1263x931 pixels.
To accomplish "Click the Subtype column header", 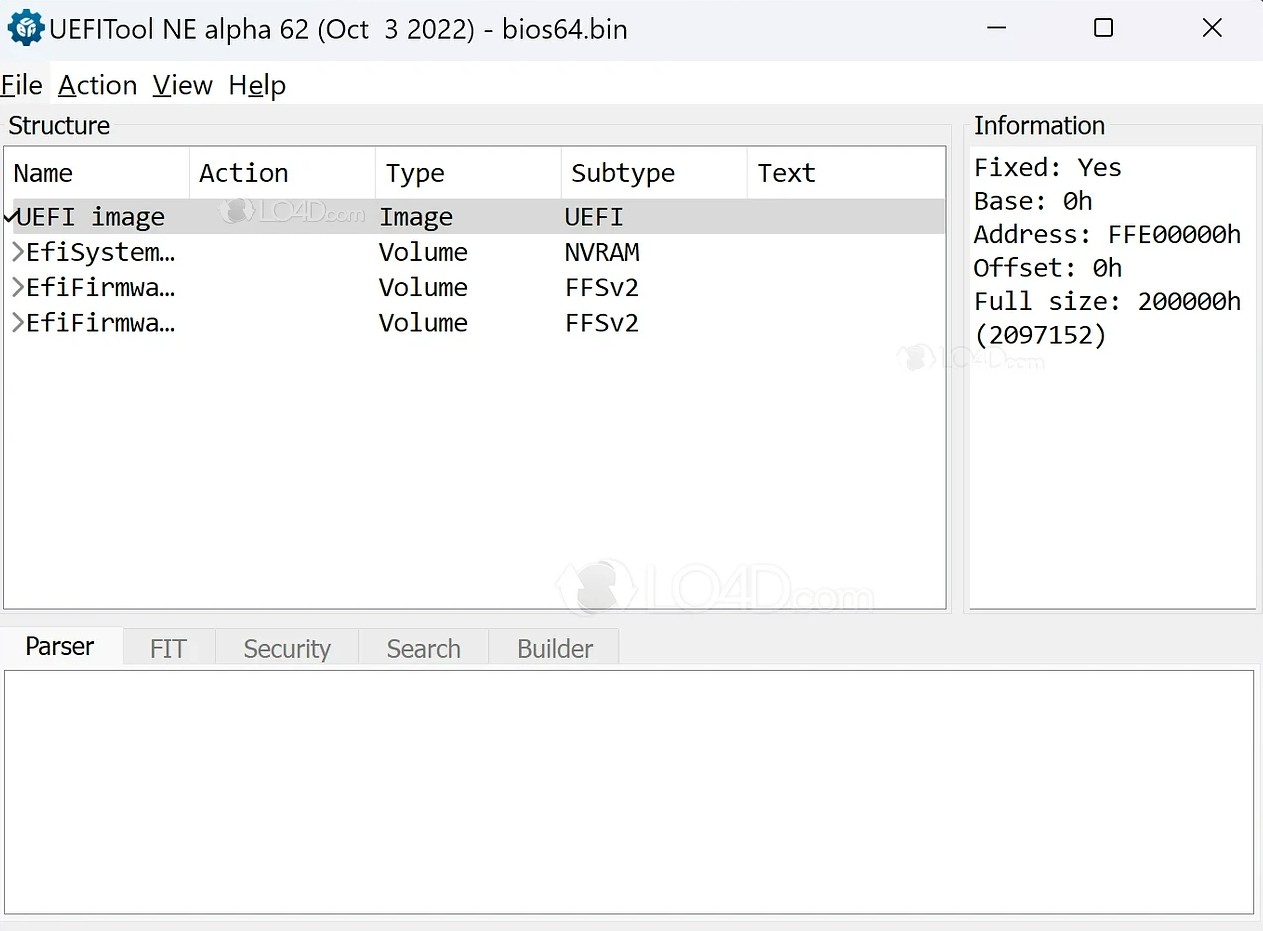I will pyautogui.click(x=654, y=173).
